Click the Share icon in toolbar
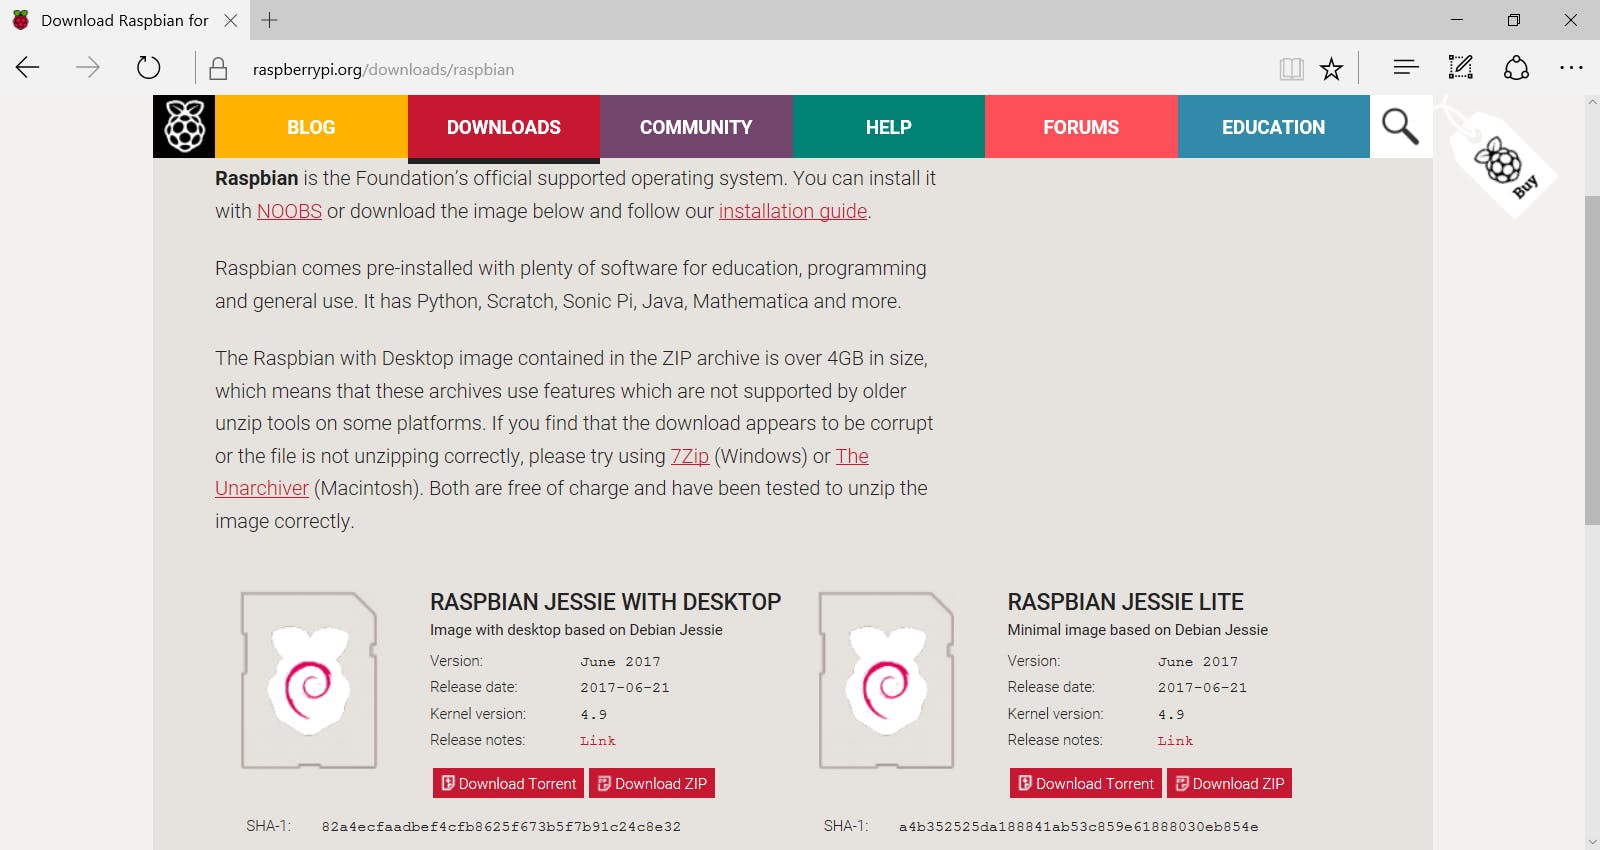The width and height of the screenshot is (1600, 850). [1516, 68]
